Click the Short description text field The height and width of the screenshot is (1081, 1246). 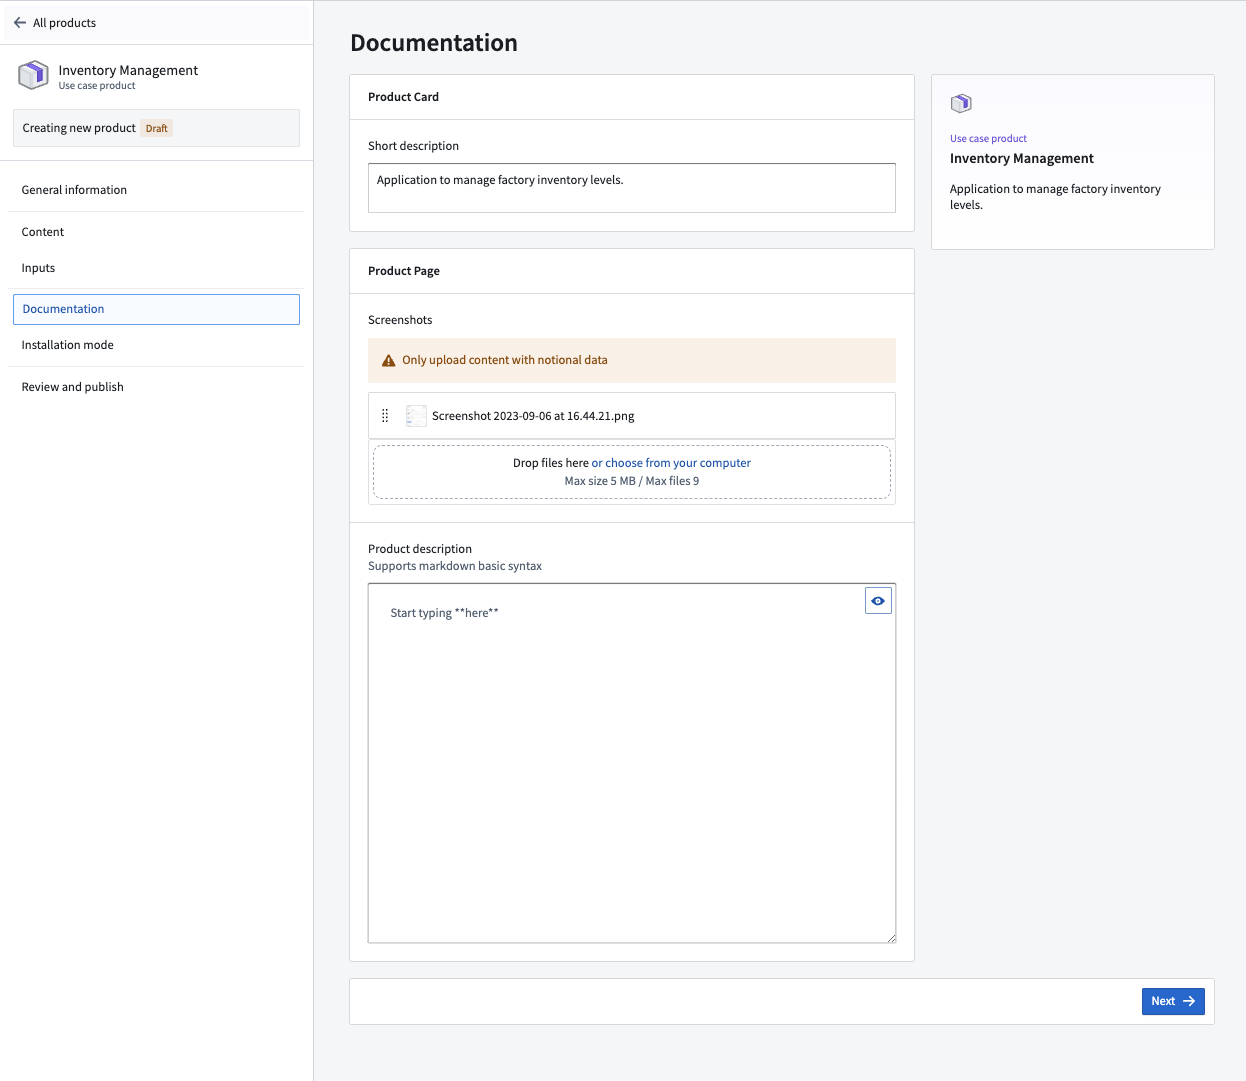click(x=632, y=188)
